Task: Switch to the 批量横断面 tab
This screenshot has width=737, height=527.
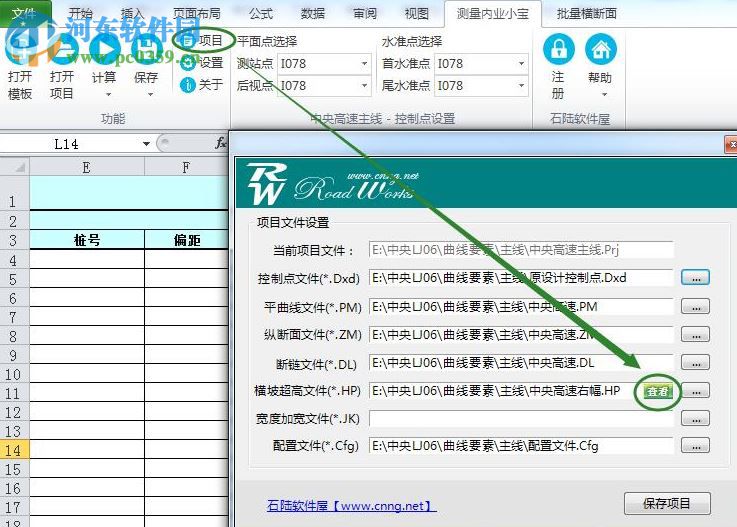Action: (587, 14)
